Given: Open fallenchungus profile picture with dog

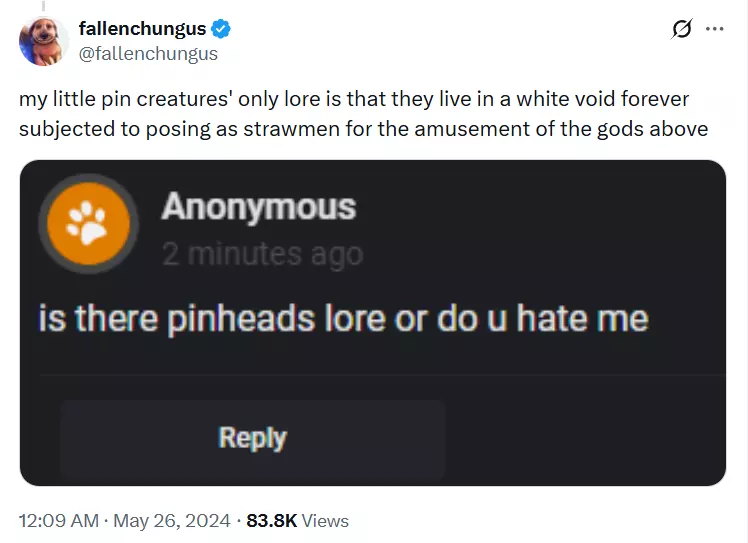Looking at the screenshot, I should [44, 41].
